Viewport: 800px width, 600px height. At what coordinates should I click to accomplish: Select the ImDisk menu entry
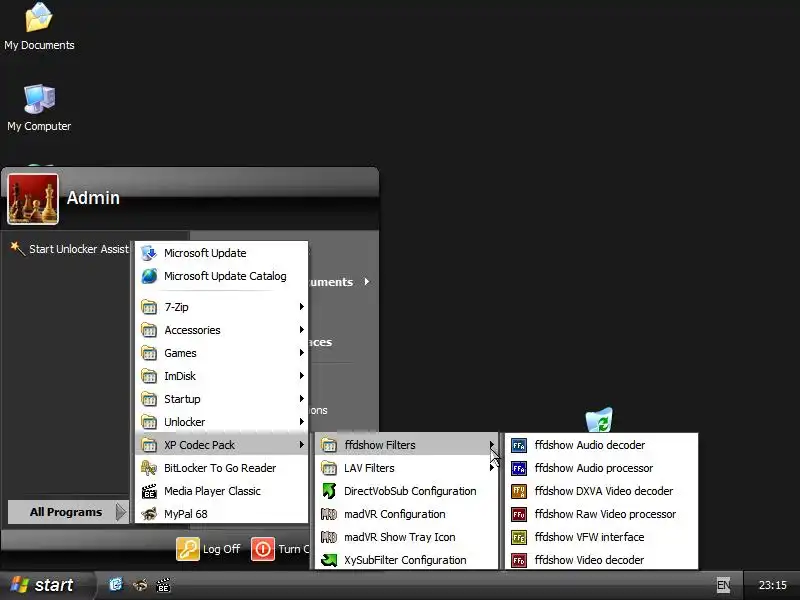(222, 376)
